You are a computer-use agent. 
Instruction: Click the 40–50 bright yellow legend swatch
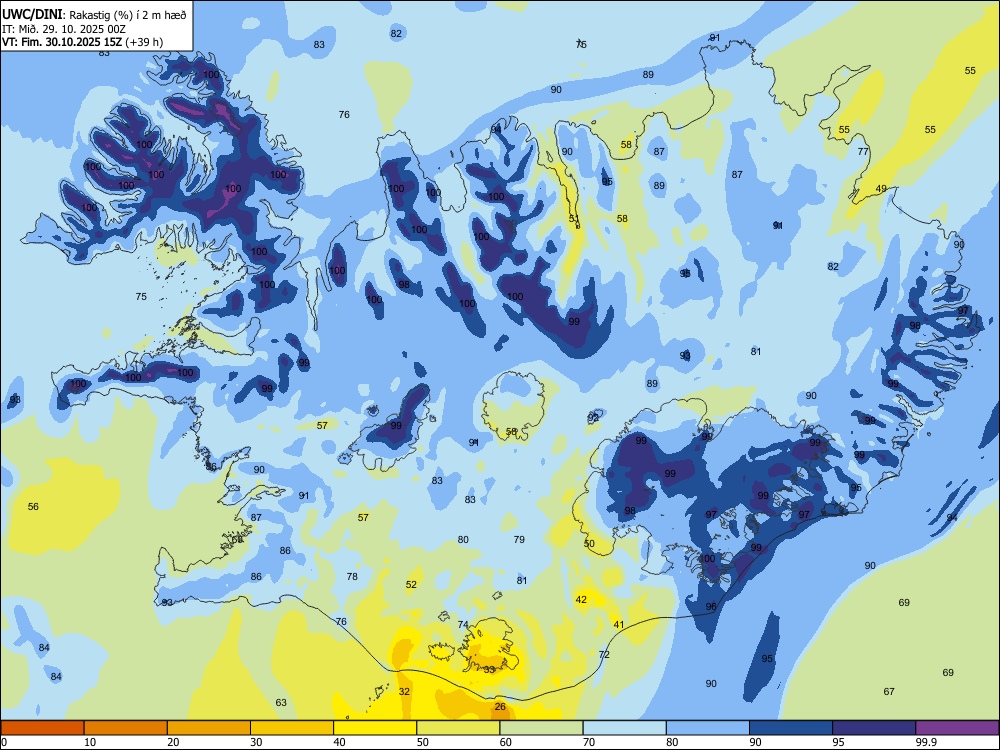pyautogui.click(x=375, y=728)
